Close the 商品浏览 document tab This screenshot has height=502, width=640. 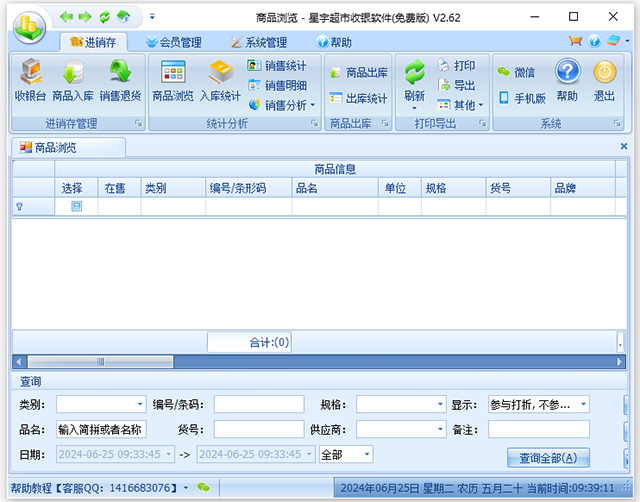[624, 146]
